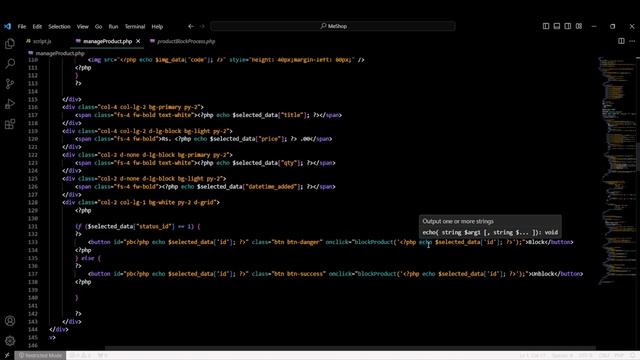Close the manageProduct.php tab
This screenshot has width=640, height=360.
138,41
